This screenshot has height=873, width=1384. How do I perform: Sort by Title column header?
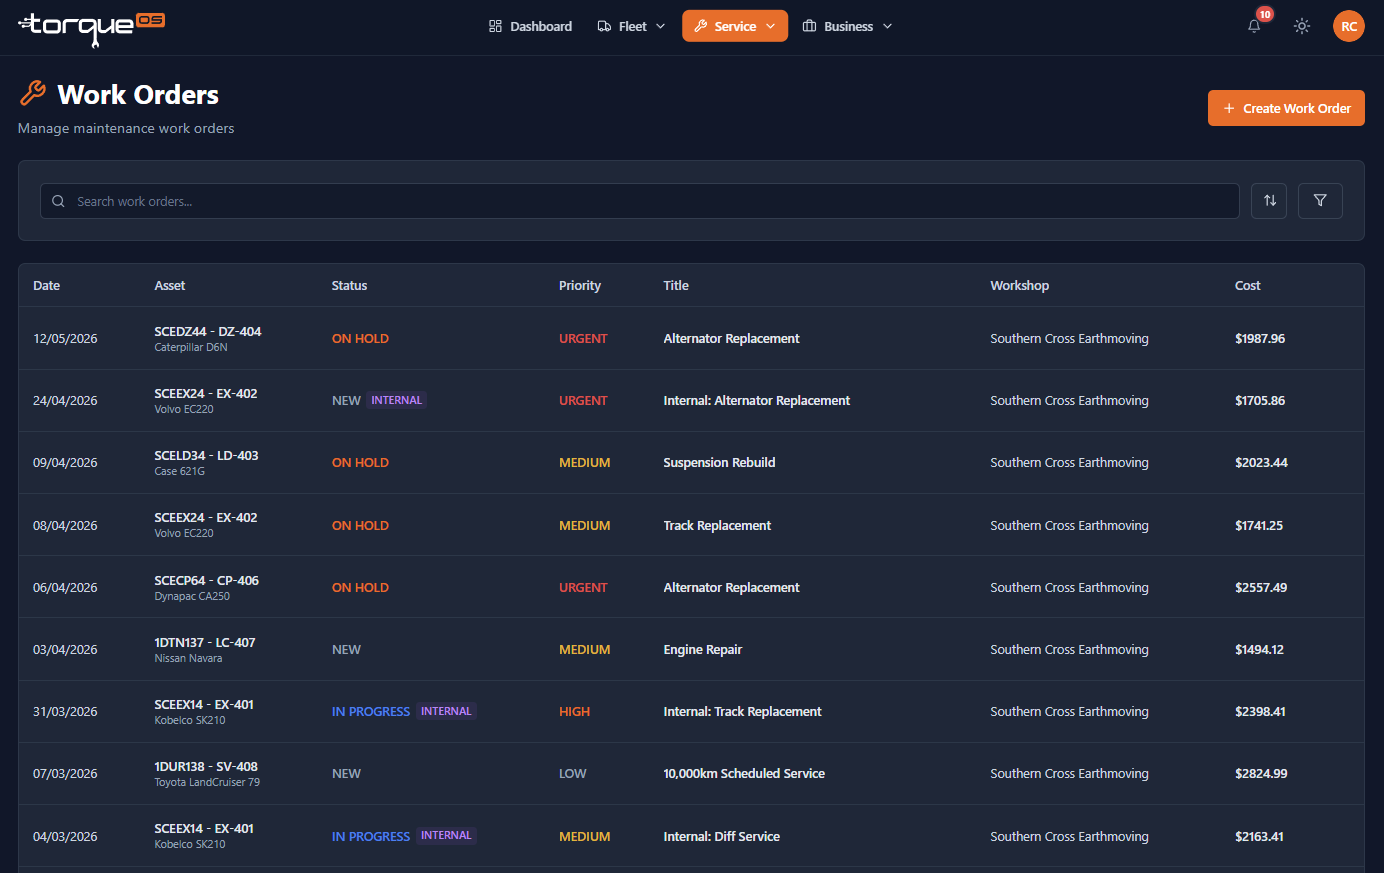(676, 285)
